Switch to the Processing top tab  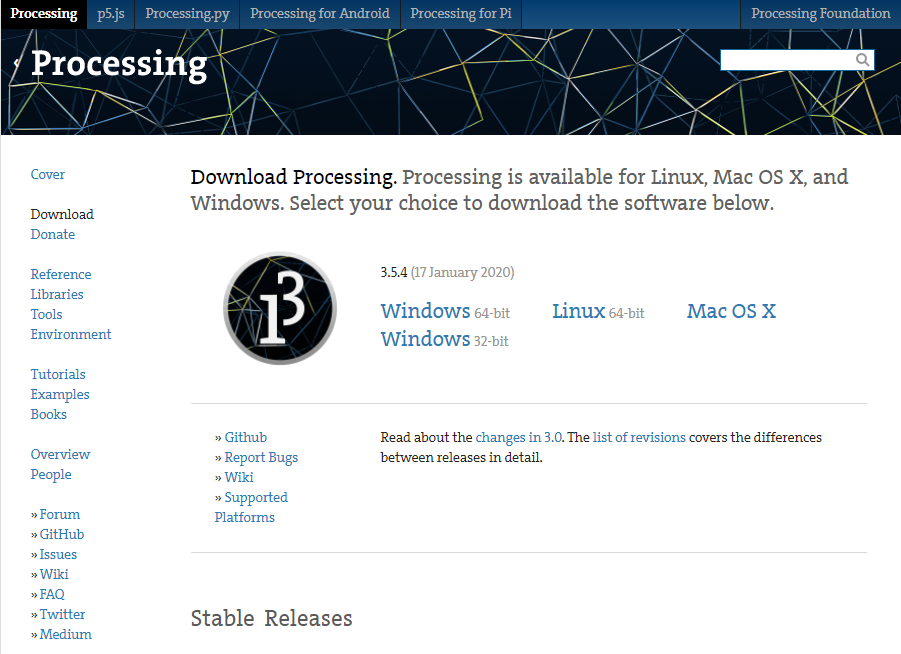pyautogui.click(x=44, y=14)
